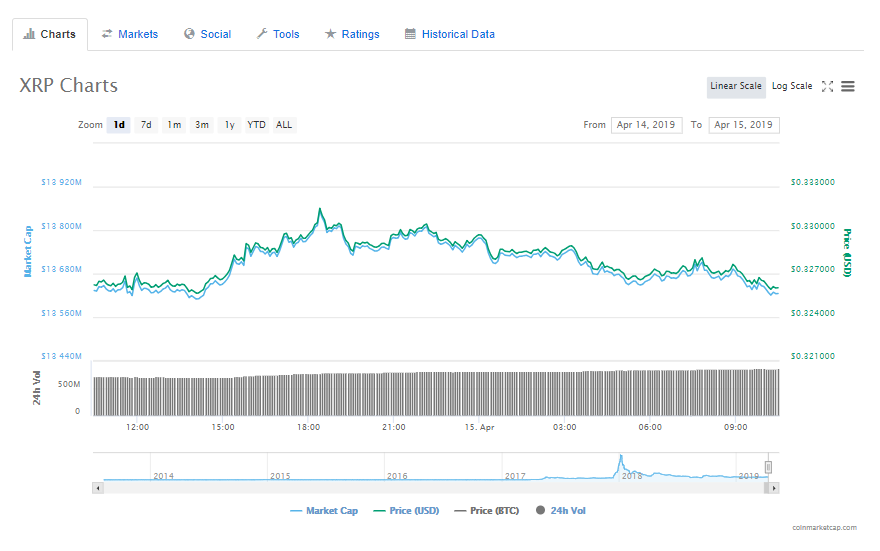Select the 7d zoom range
This screenshot has width=880, height=551.
pos(146,125)
